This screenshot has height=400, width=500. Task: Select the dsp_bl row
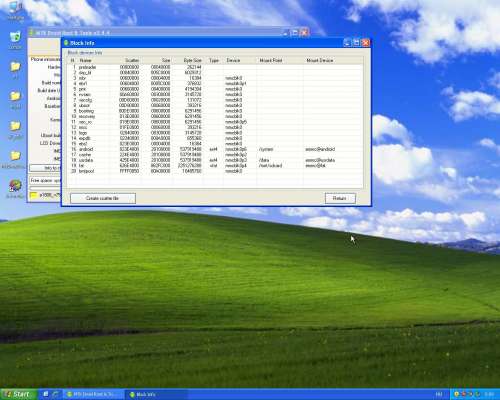[215, 72]
